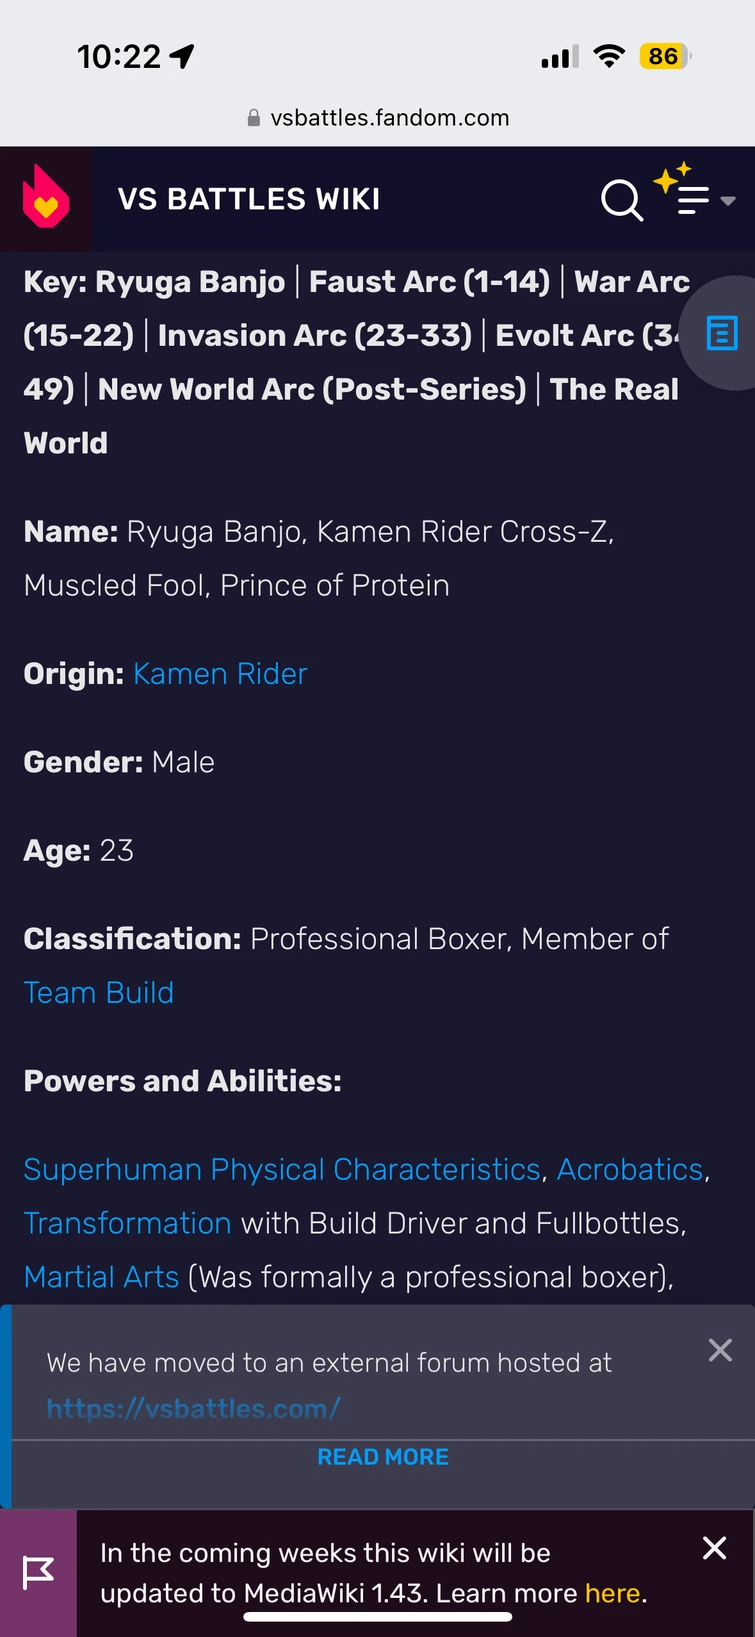
Task: Tap the floating table of contents icon
Action: [722, 334]
